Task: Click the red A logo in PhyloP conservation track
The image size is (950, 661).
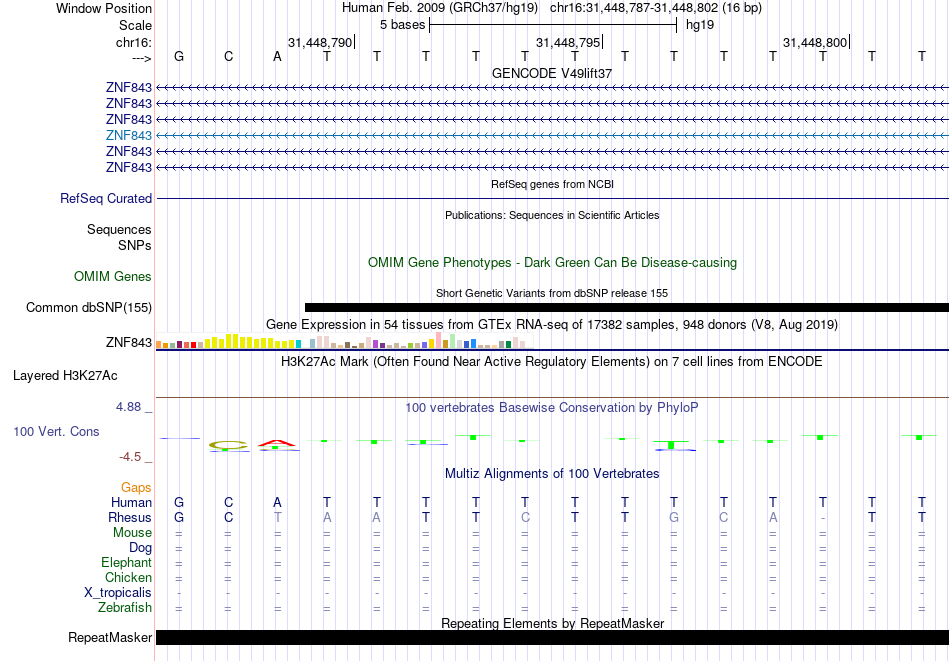Action: tap(277, 444)
